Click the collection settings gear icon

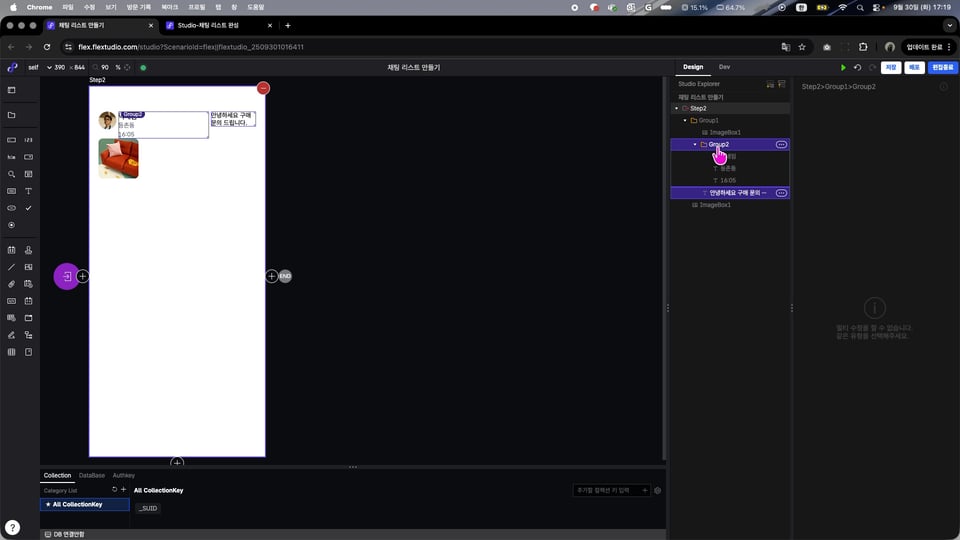[x=657, y=490]
